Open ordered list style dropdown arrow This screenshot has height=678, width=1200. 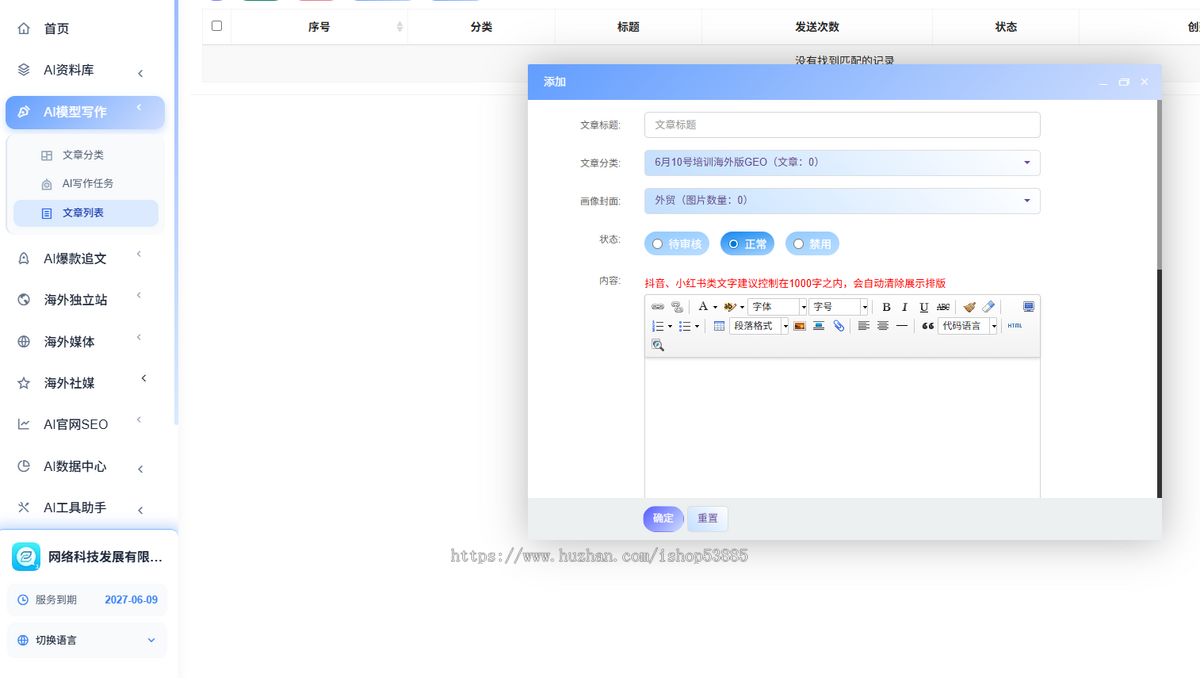point(670,326)
